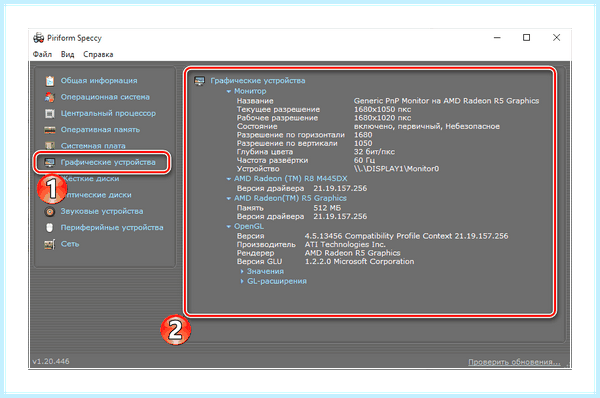Select Графические устройства in the sidebar

pyautogui.click(x=108, y=162)
